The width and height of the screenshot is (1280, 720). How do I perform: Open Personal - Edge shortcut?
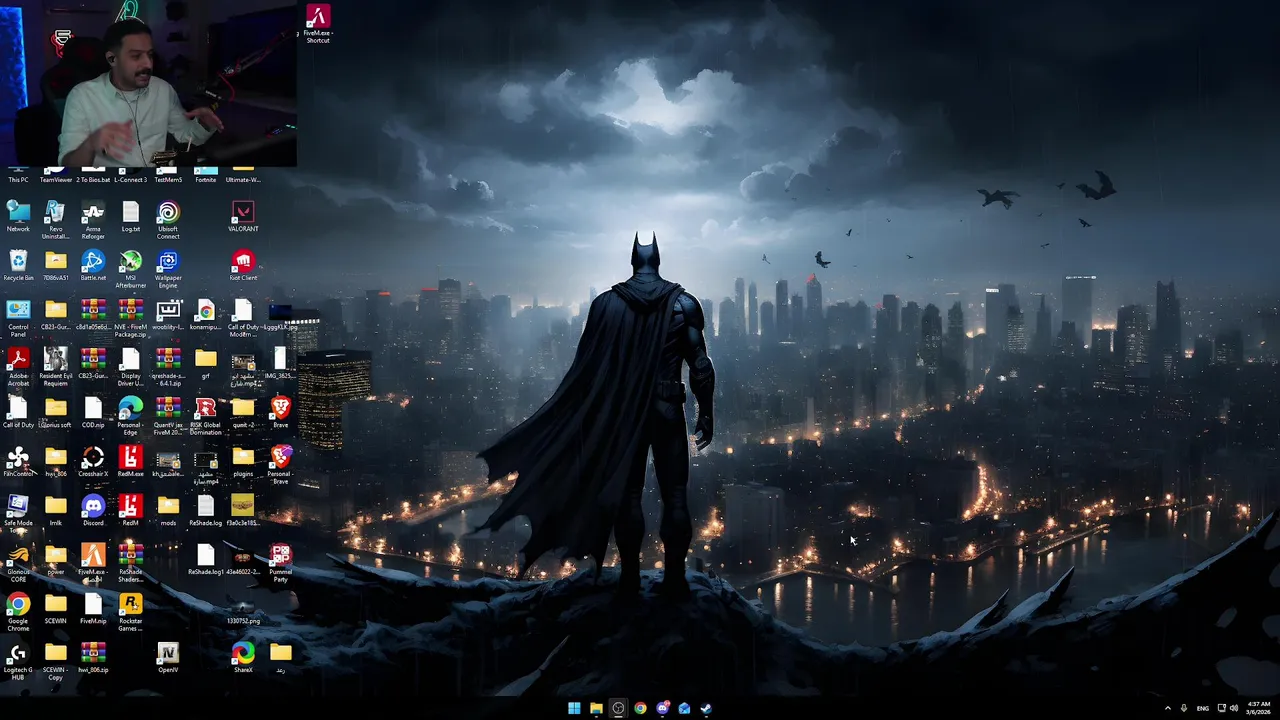point(131,416)
